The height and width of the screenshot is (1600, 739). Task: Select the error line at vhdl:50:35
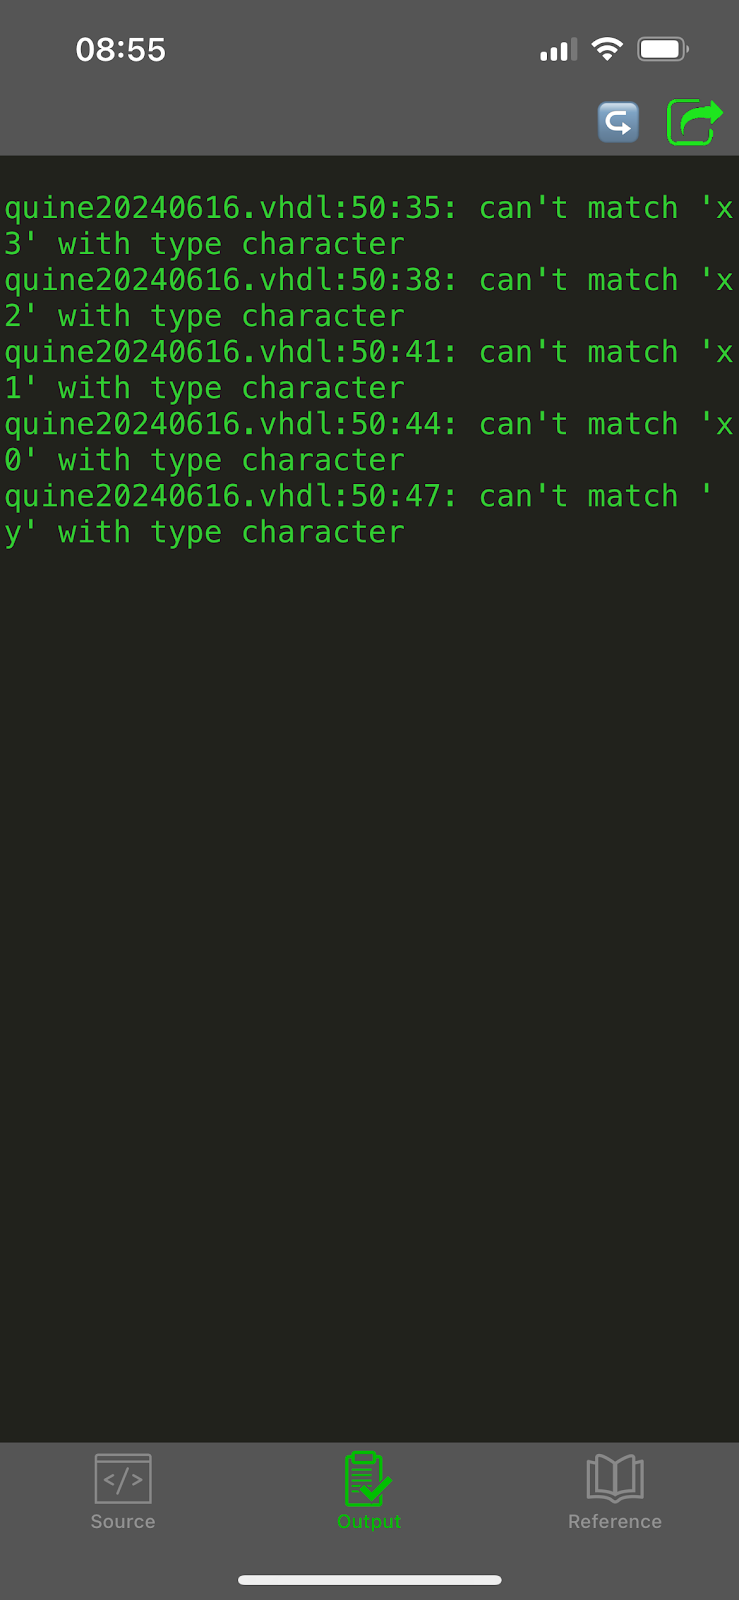[x=230, y=208]
